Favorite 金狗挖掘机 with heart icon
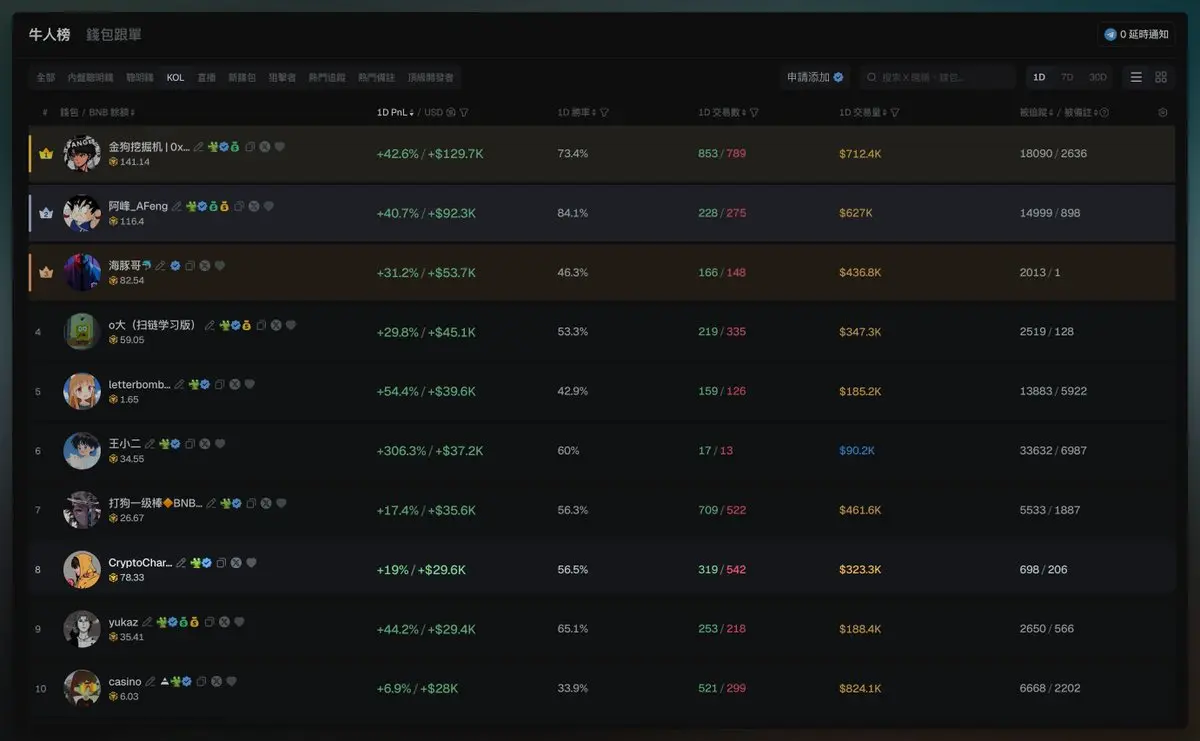1200x741 pixels. click(x=280, y=147)
